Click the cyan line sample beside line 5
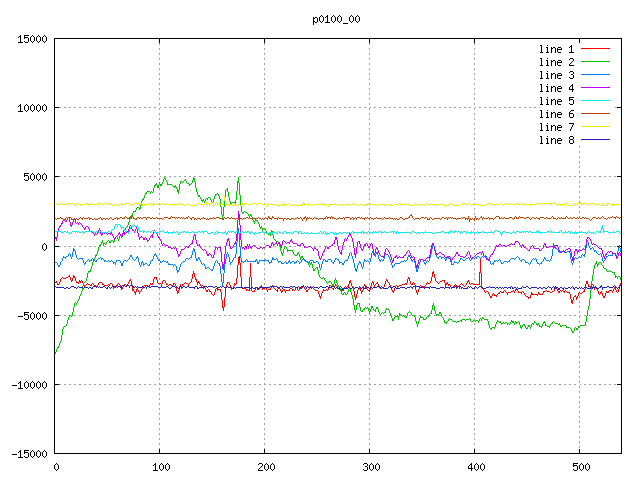640x480 pixels. pos(596,101)
